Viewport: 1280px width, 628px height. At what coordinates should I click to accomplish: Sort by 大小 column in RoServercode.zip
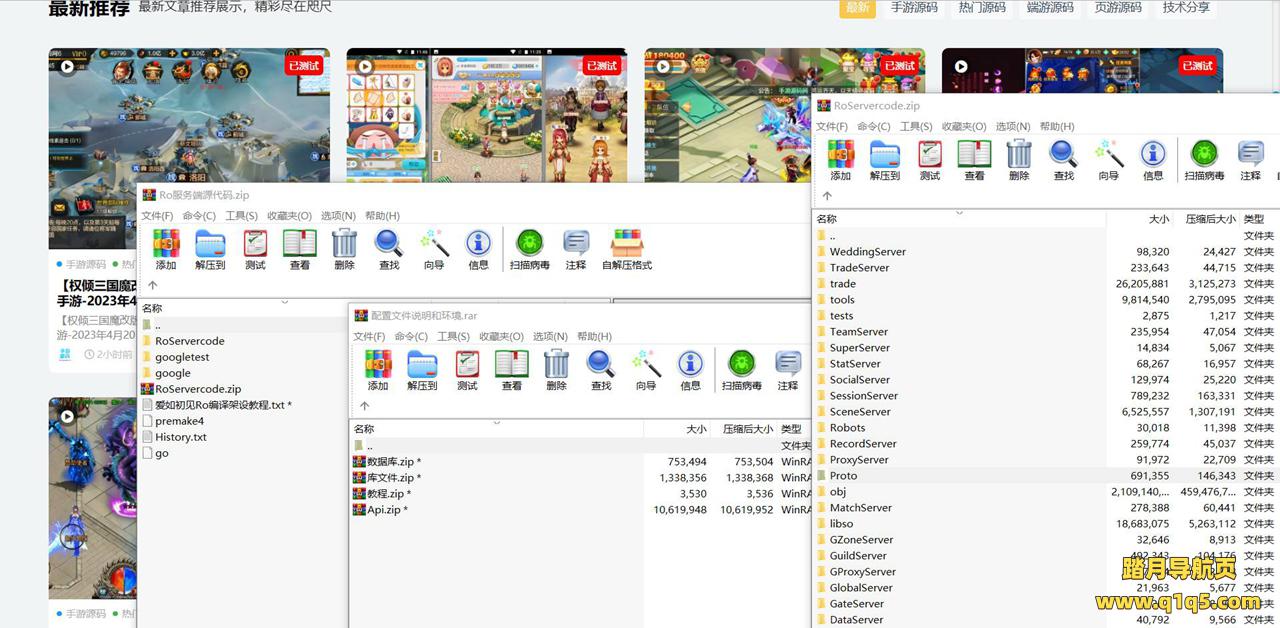click(x=1158, y=219)
